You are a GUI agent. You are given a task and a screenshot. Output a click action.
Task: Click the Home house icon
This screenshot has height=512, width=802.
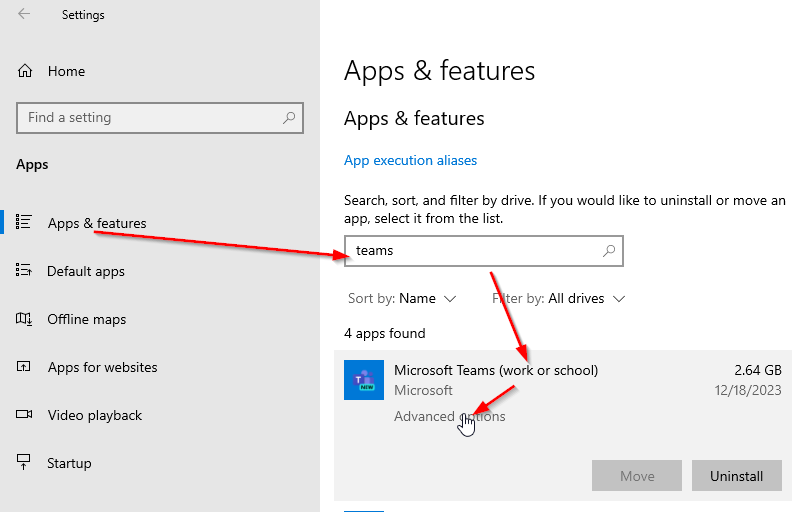click(25, 71)
